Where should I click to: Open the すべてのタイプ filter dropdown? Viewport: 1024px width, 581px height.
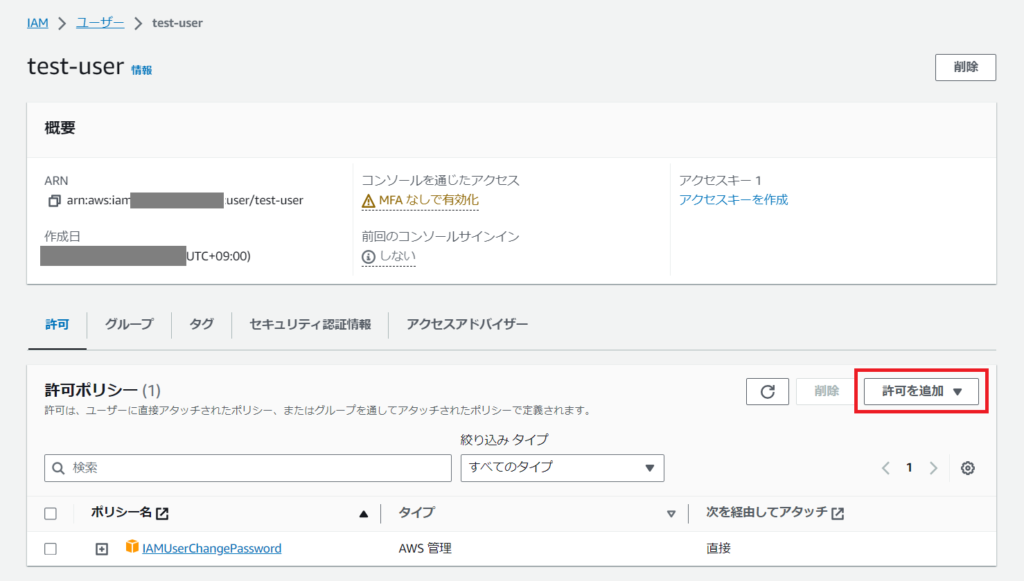coord(562,467)
